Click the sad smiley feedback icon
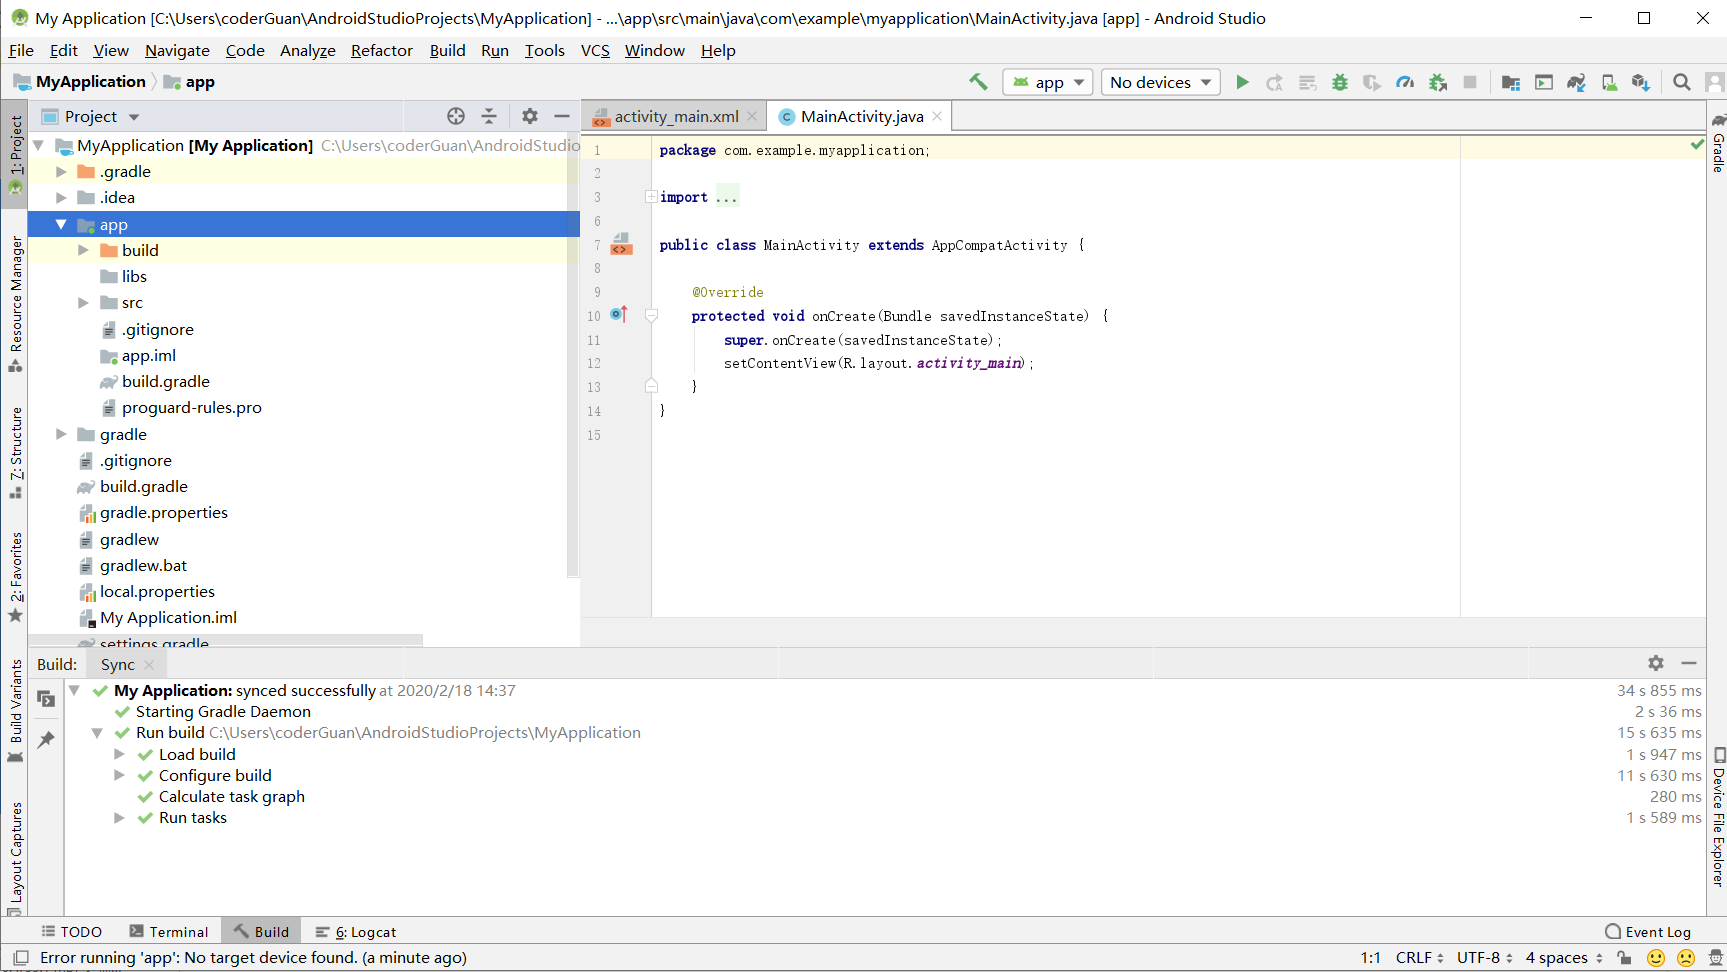This screenshot has height=972, width=1727. pos(1686,958)
